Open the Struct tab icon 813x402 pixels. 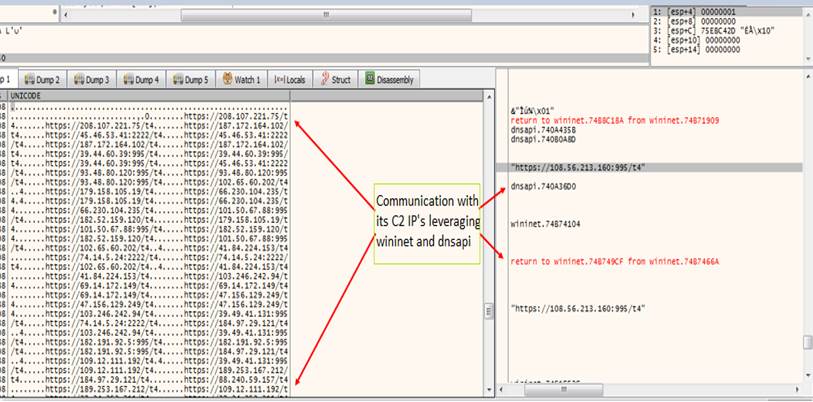pyautogui.click(x=323, y=79)
